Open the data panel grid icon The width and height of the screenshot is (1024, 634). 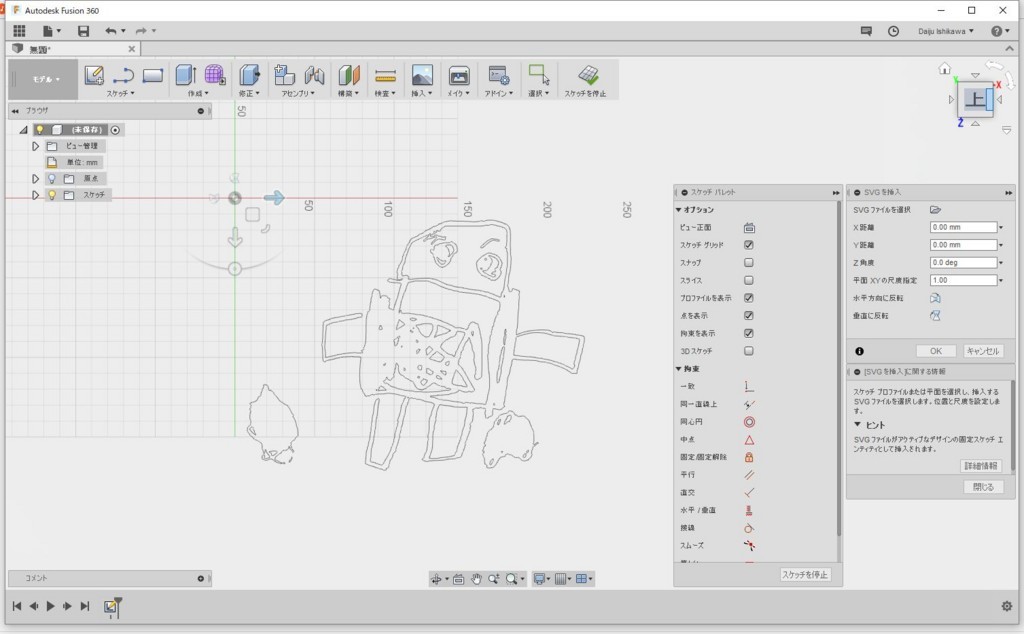pyautogui.click(x=20, y=31)
